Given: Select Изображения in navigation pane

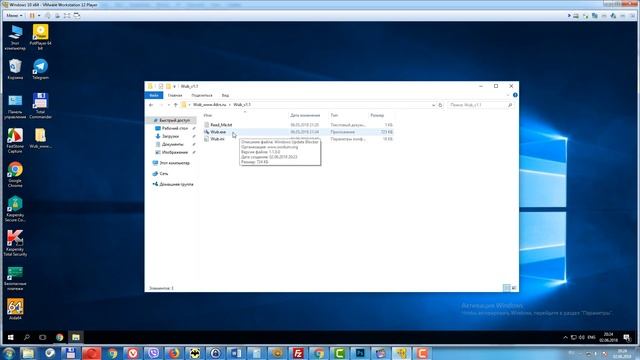Looking at the screenshot, I should click(x=175, y=152).
